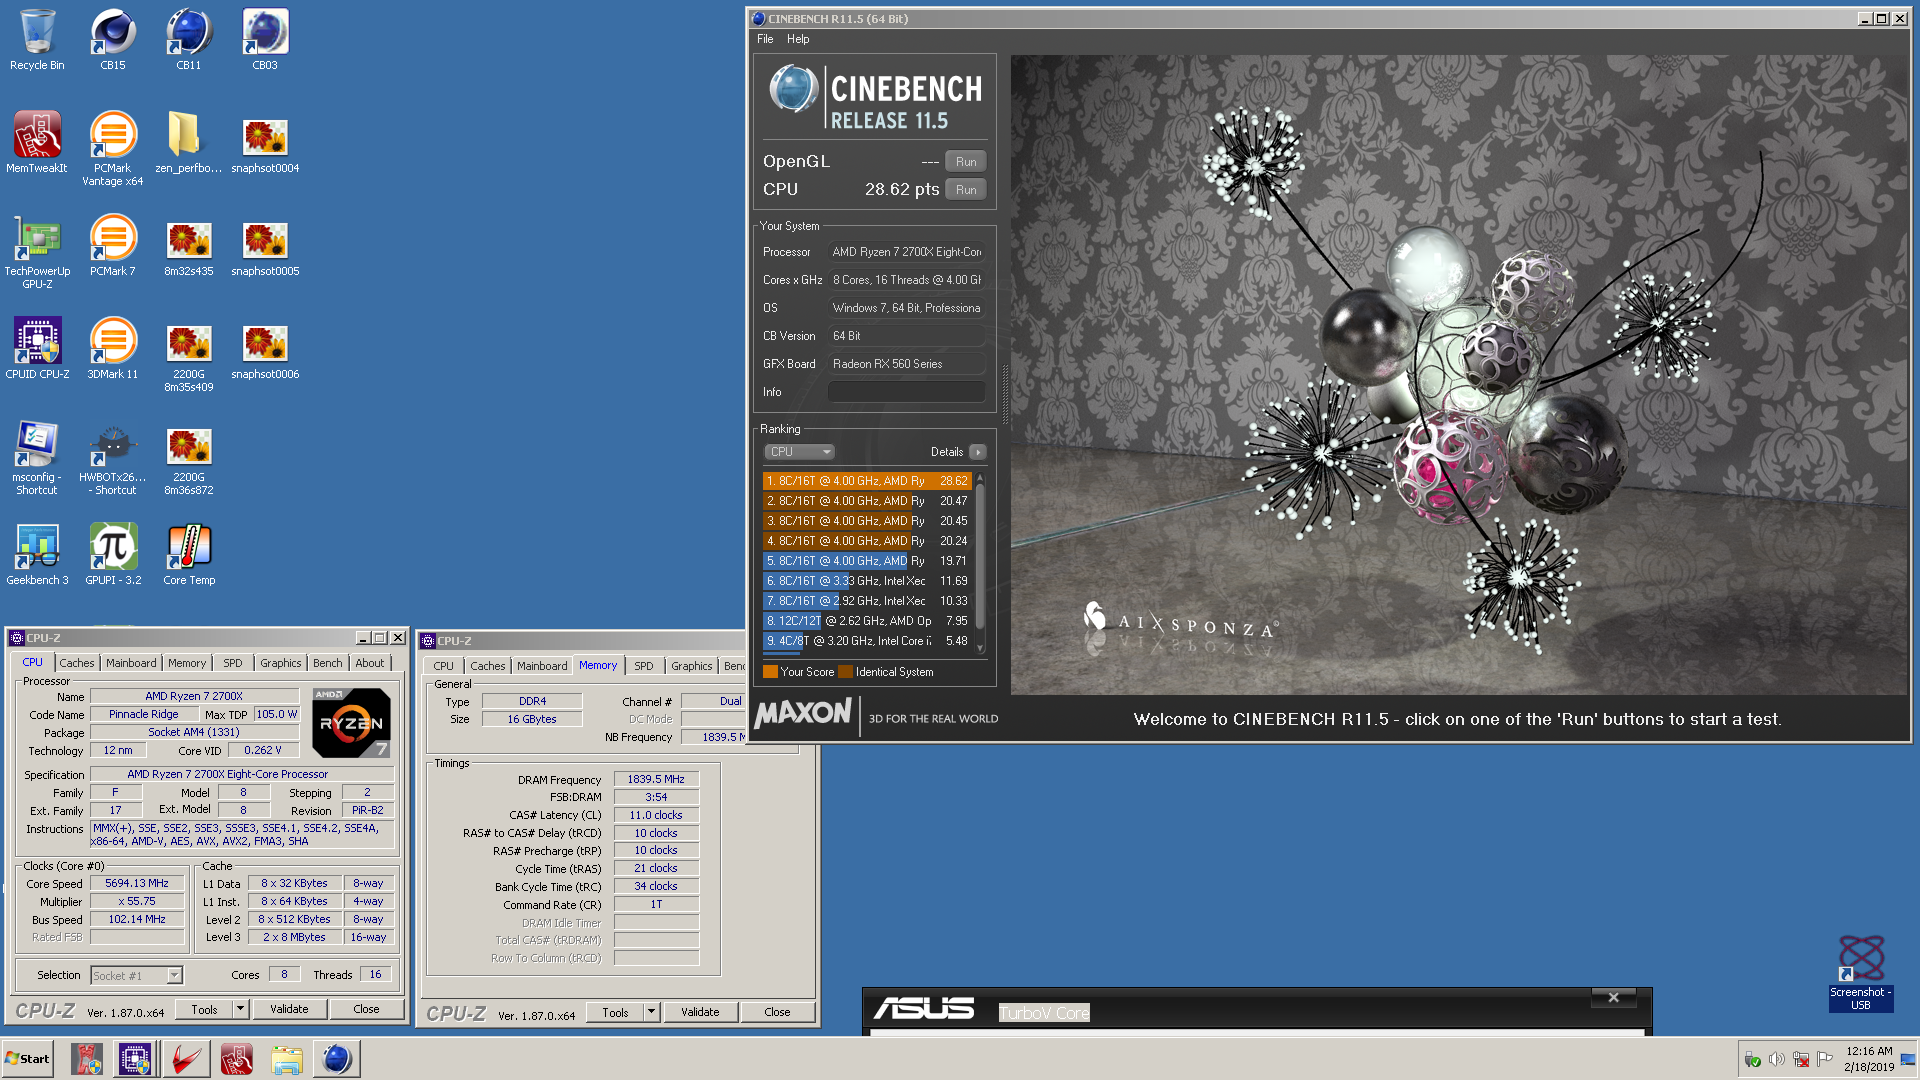Open the msconfig shortcut icon

tap(37, 458)
